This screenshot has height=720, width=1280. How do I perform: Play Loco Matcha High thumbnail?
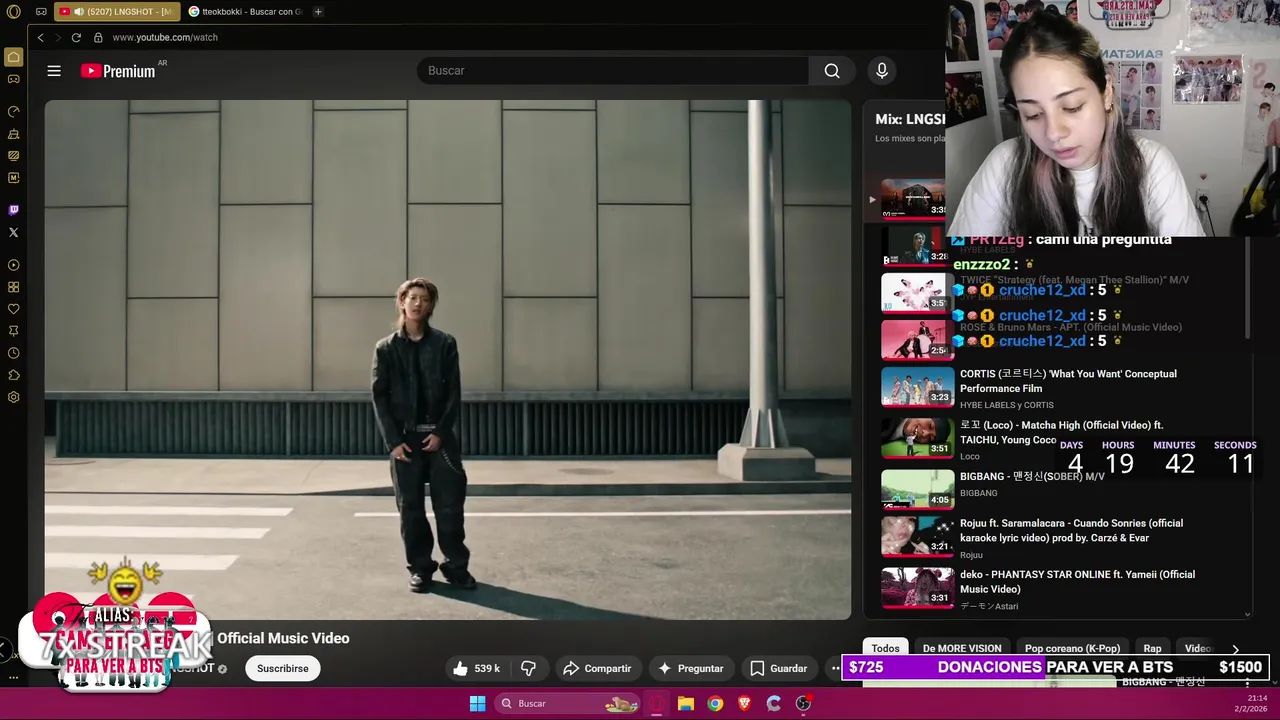918,438
